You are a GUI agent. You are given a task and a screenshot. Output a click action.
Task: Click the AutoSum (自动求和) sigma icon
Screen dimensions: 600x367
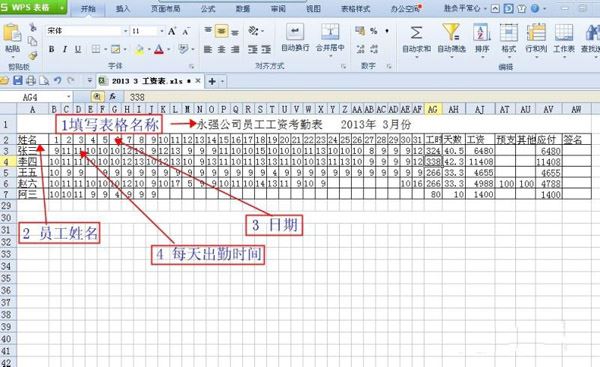[416, 33]
